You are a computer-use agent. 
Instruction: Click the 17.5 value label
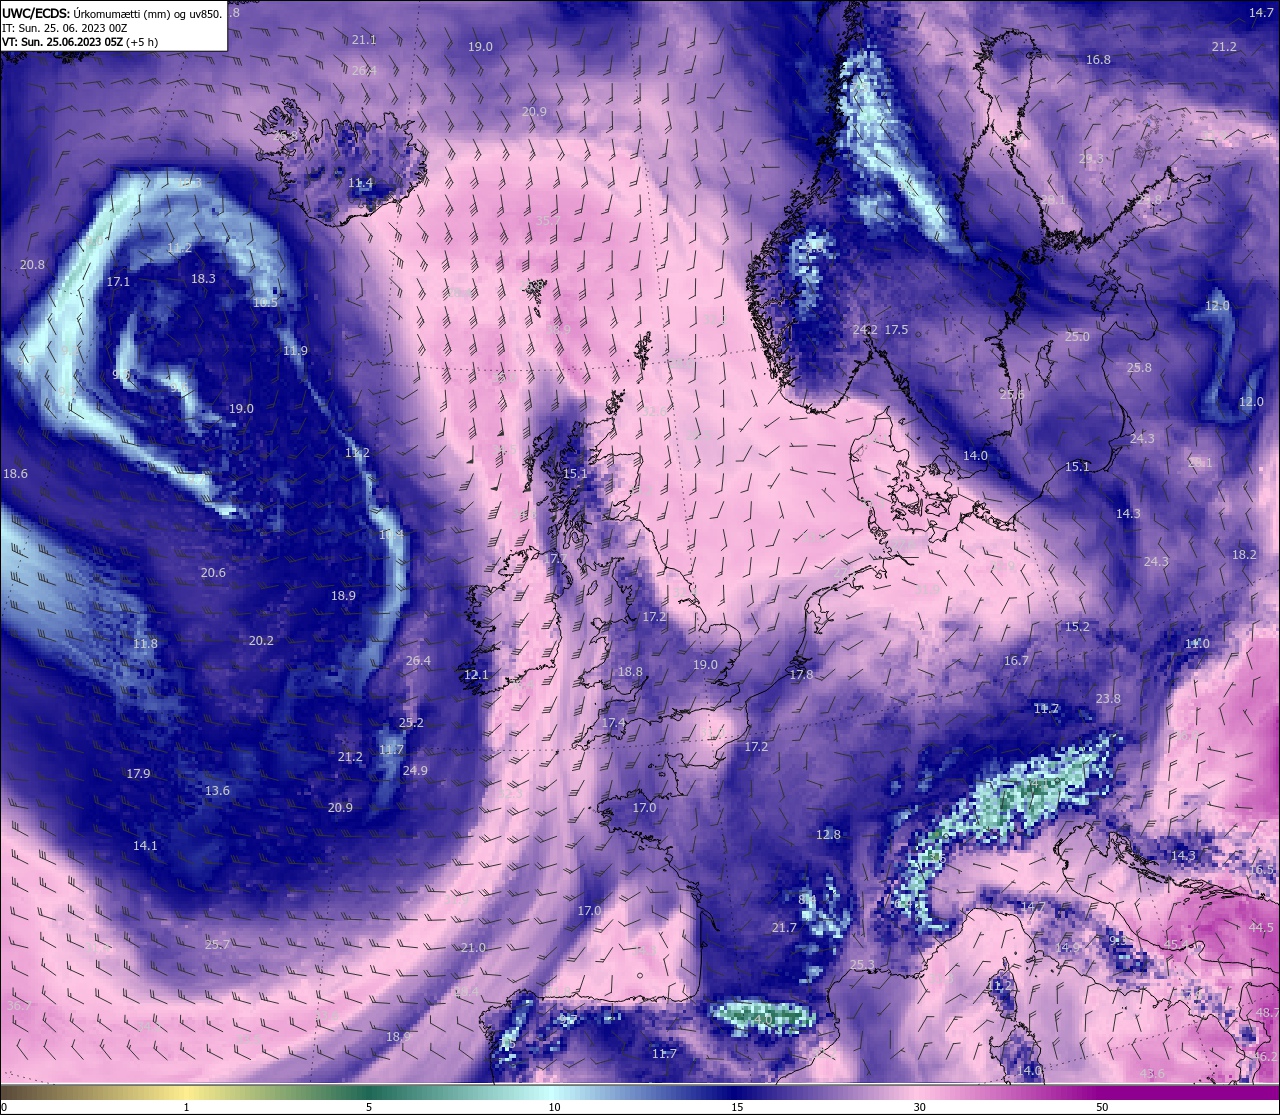pyautogui.click(x=896, y=330)
